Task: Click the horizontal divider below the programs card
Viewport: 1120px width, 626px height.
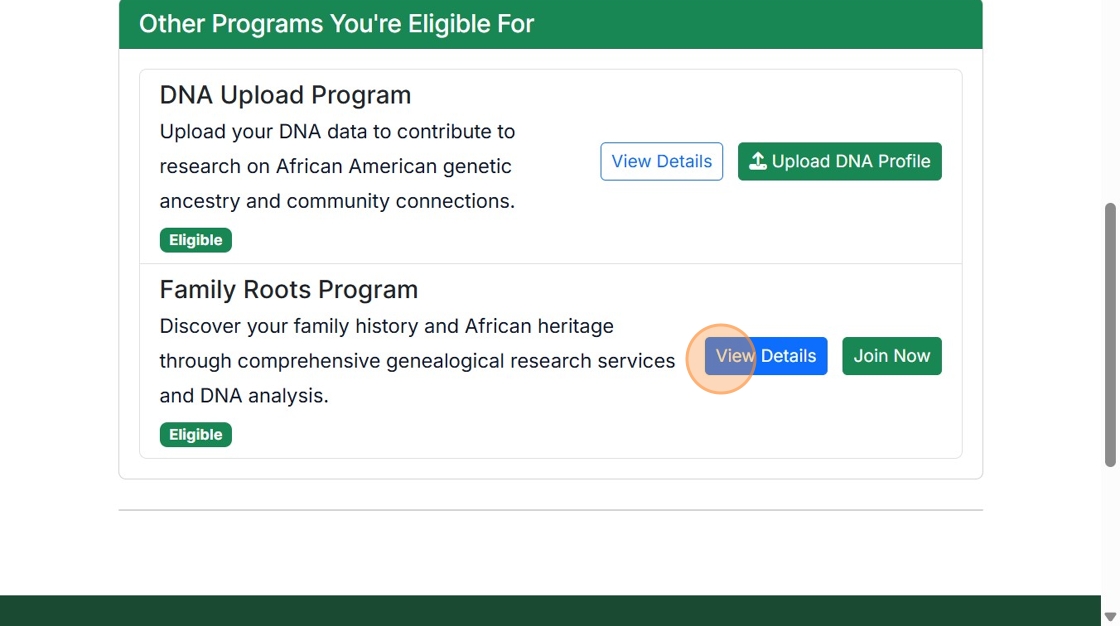Action: coord(550,510)
